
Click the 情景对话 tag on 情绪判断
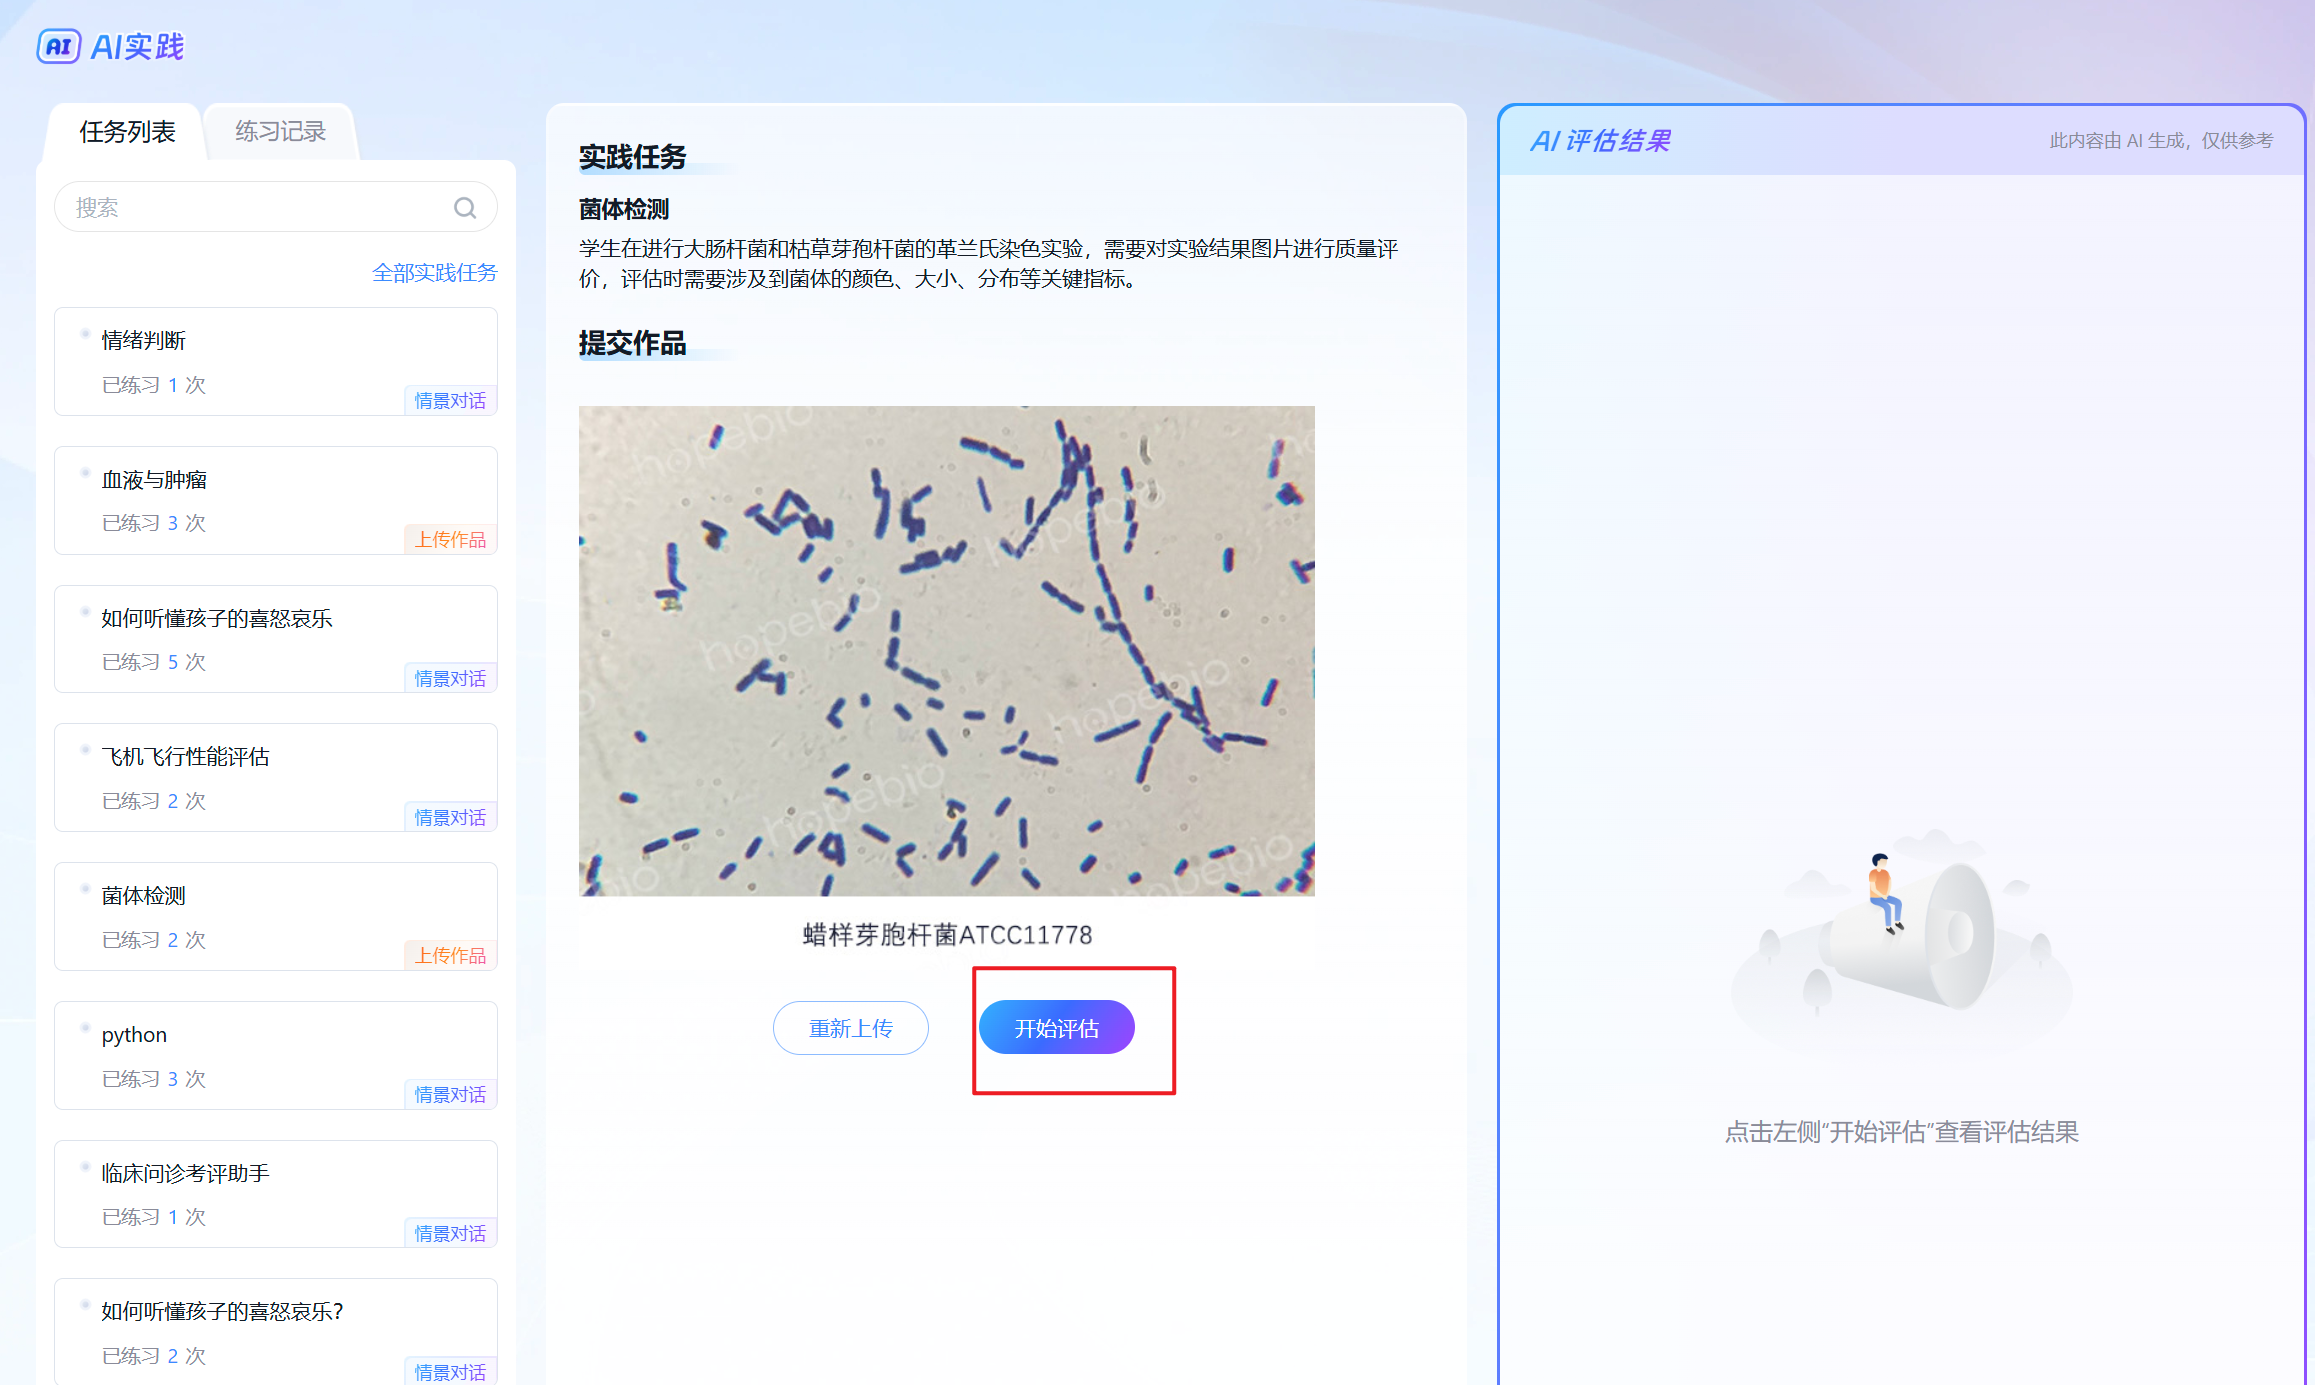pos(450,401)
